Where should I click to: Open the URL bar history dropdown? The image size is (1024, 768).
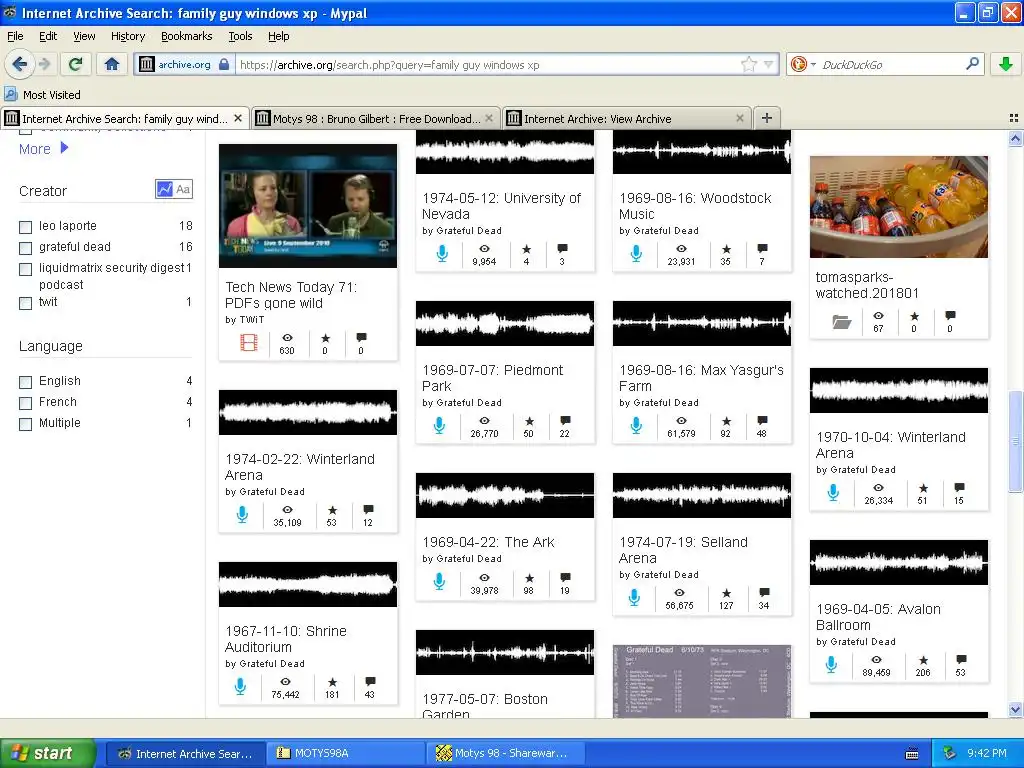pyautogui.click(x=769, y=64)
